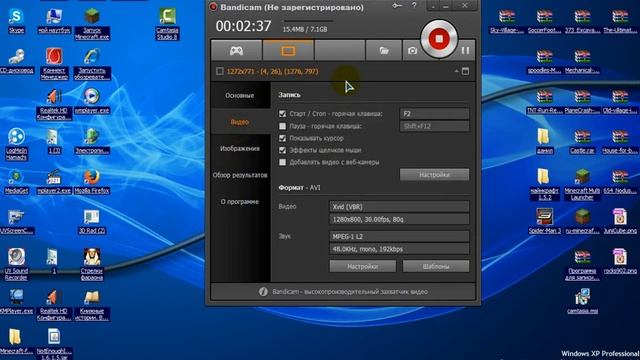Open Коннект Менеджер desktop icon

click(54, 64)
